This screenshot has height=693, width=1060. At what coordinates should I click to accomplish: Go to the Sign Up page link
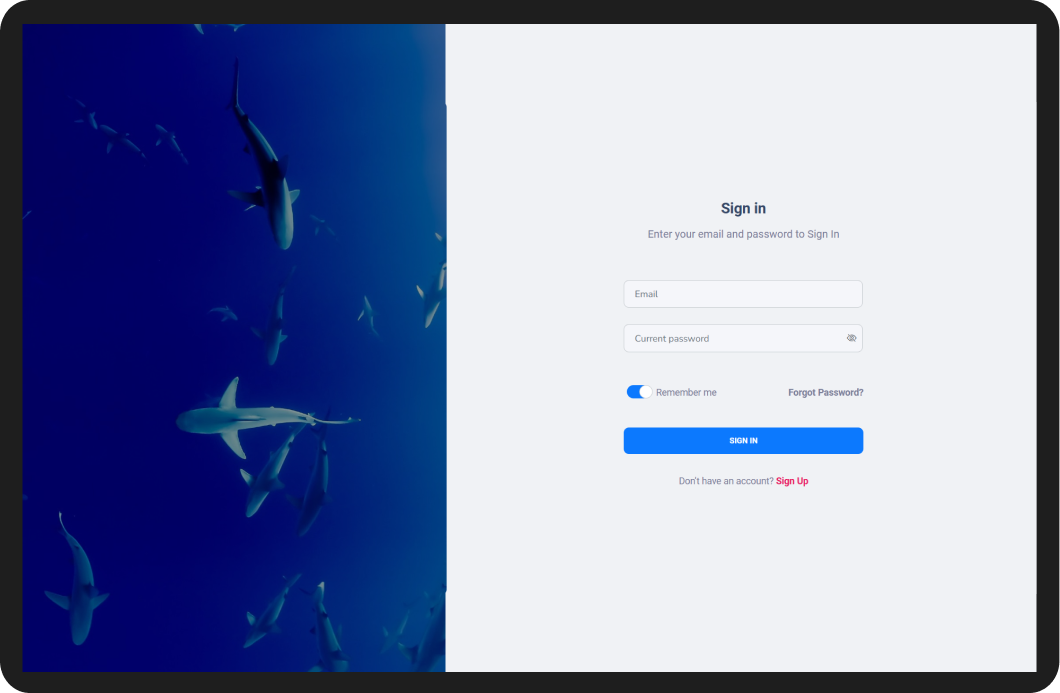tap(792, 481)
